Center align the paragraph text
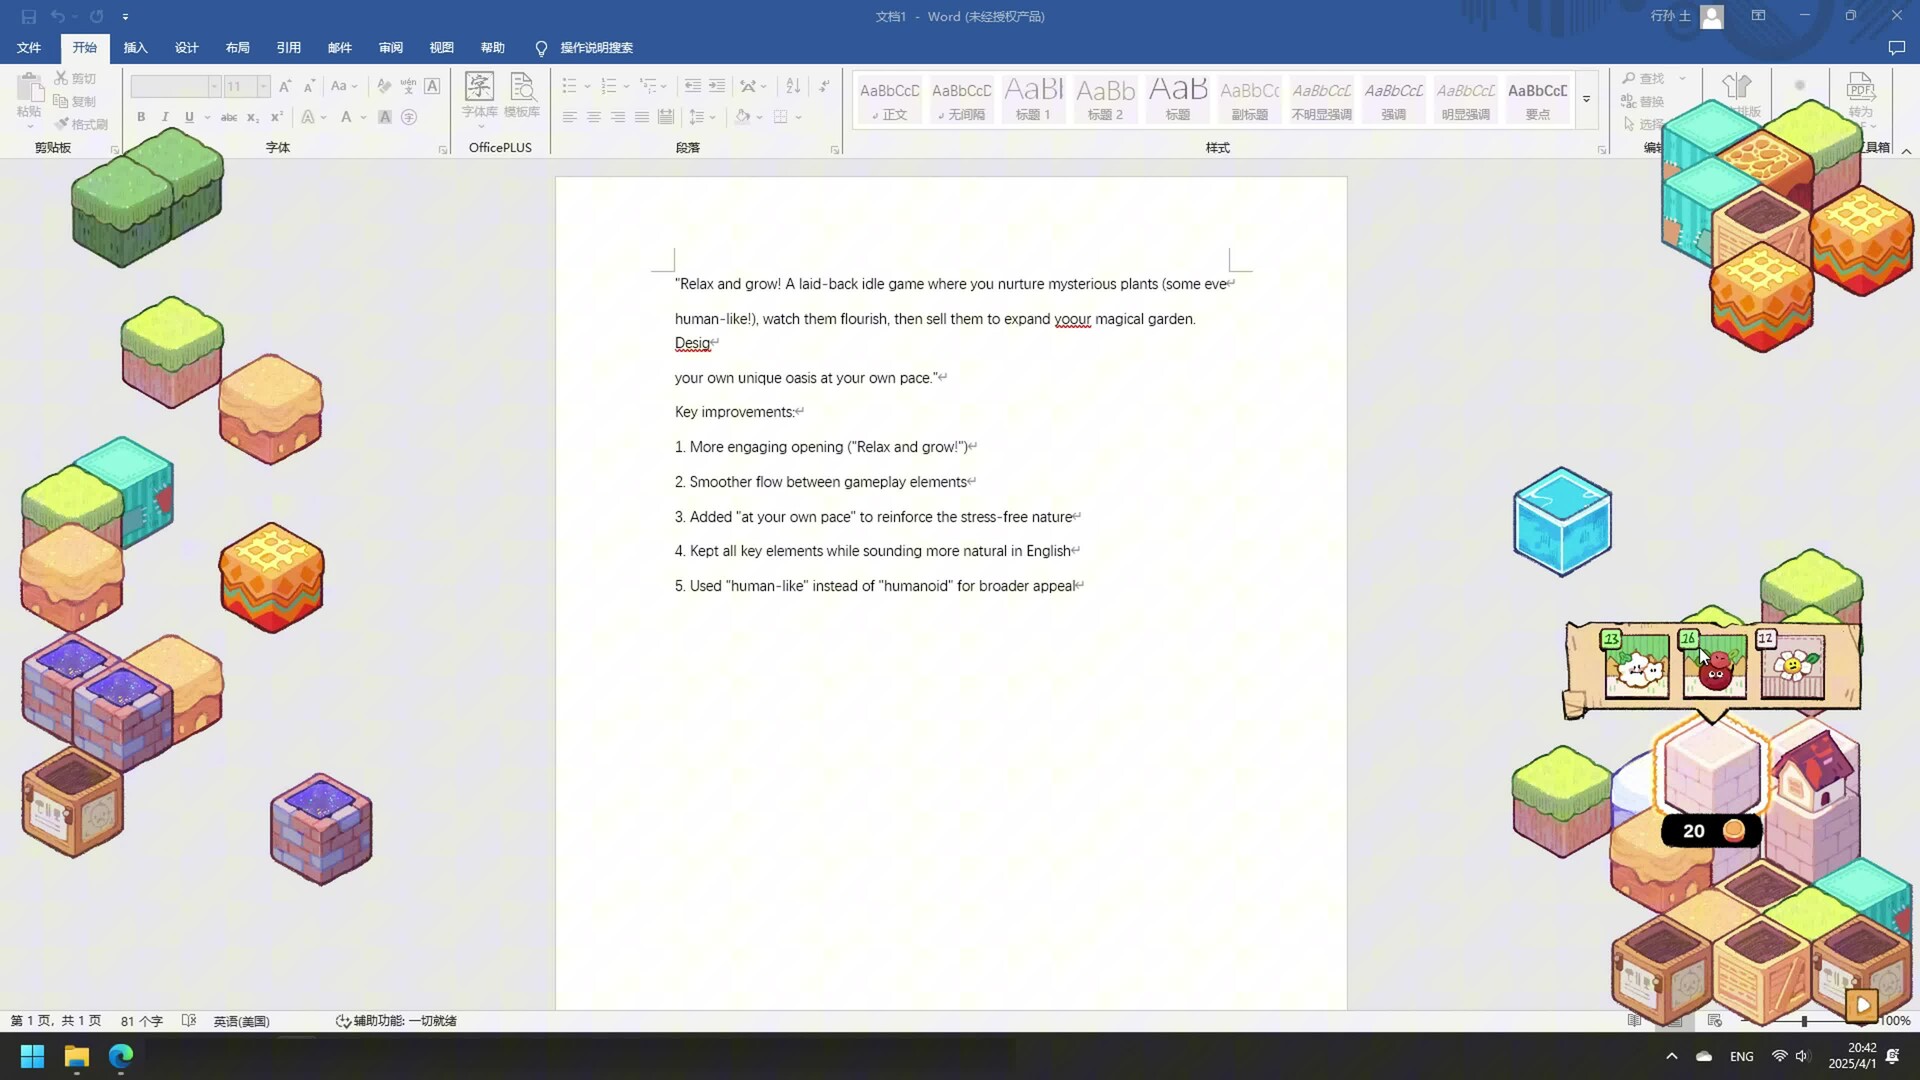 click(594, 117)
